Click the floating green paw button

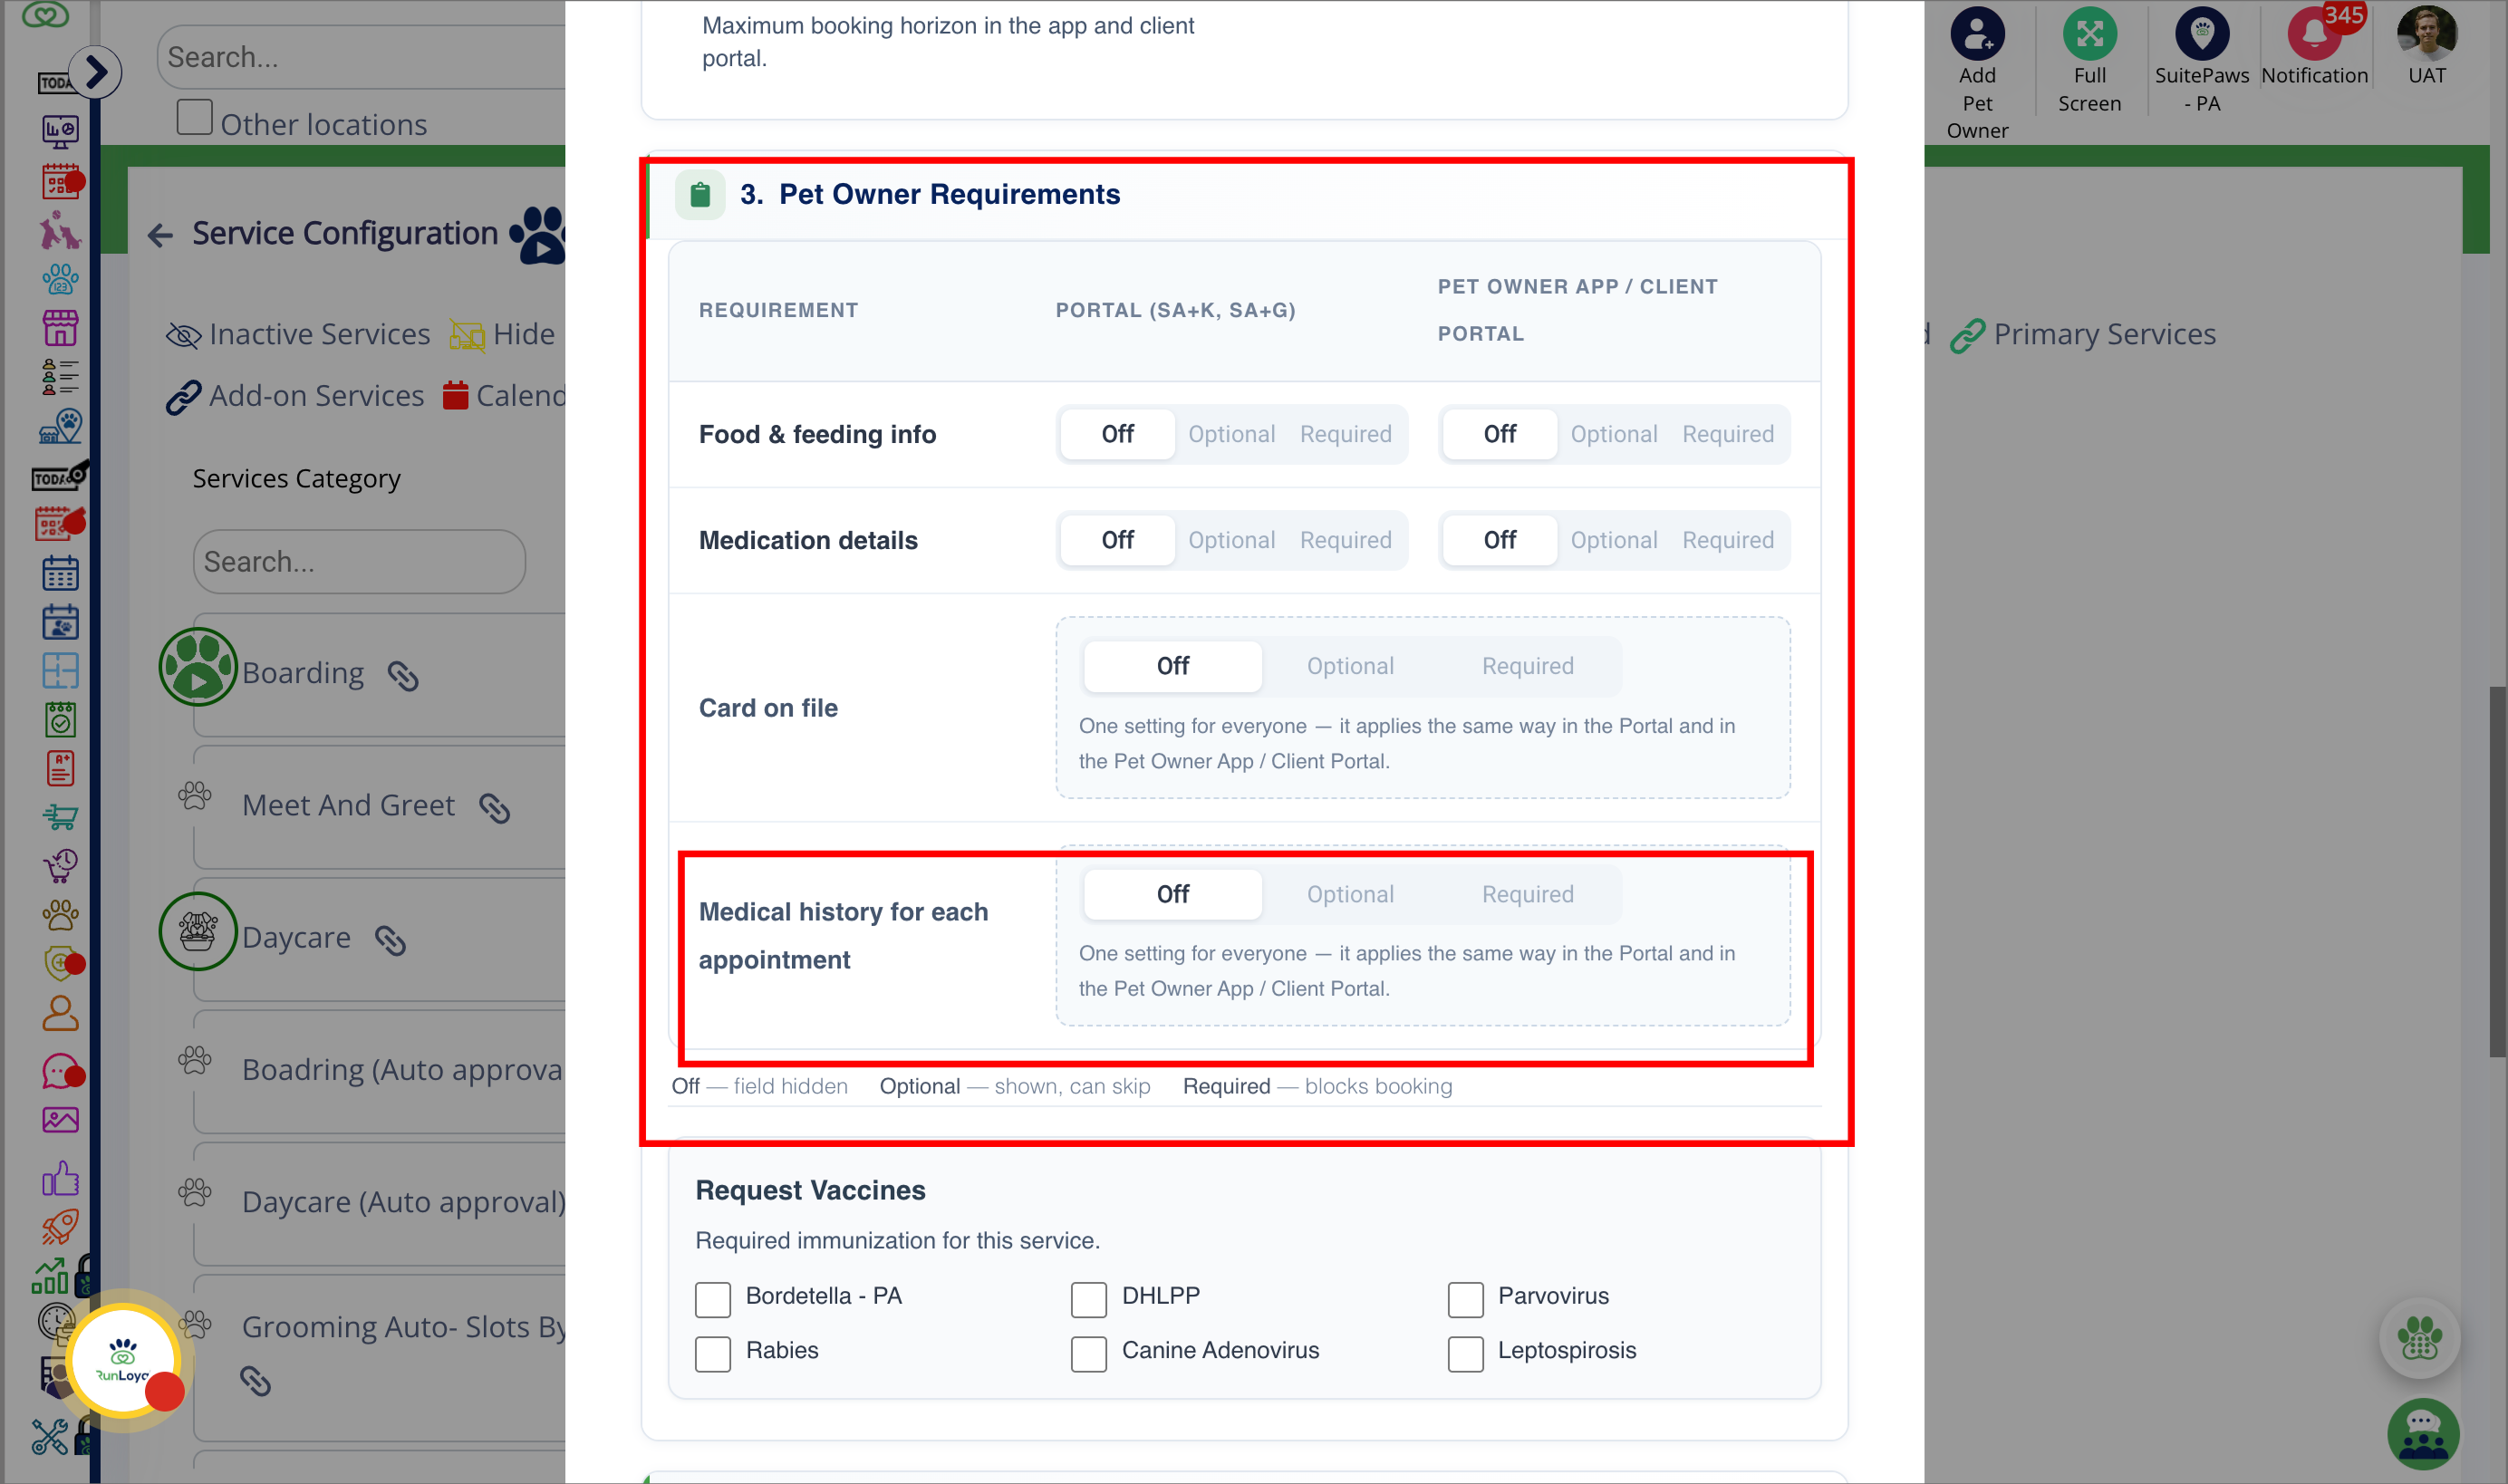[2420, 1339]
